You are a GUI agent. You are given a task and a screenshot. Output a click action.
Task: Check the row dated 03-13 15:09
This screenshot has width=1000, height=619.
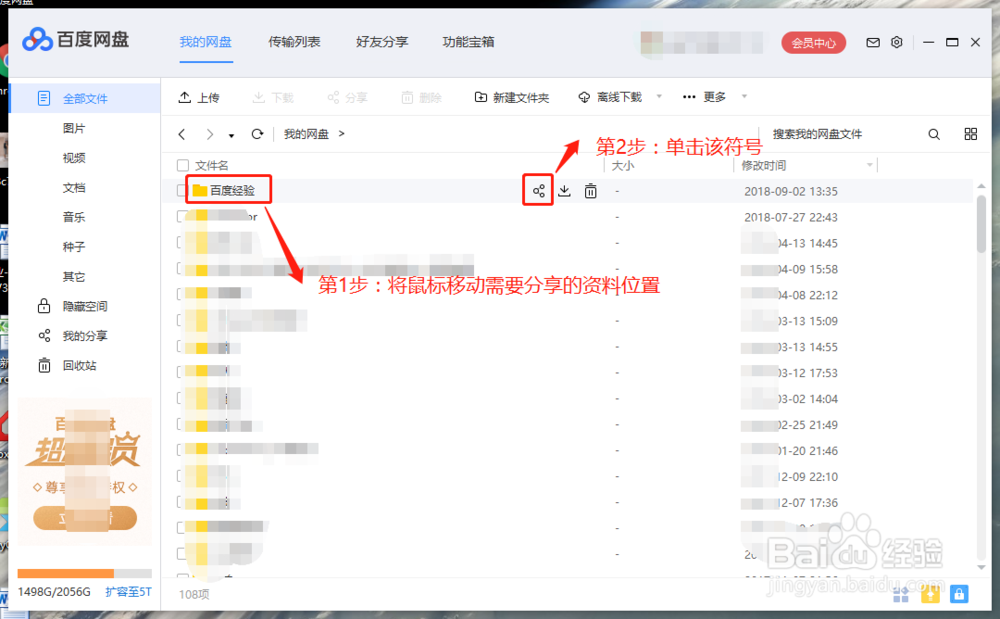181,321
